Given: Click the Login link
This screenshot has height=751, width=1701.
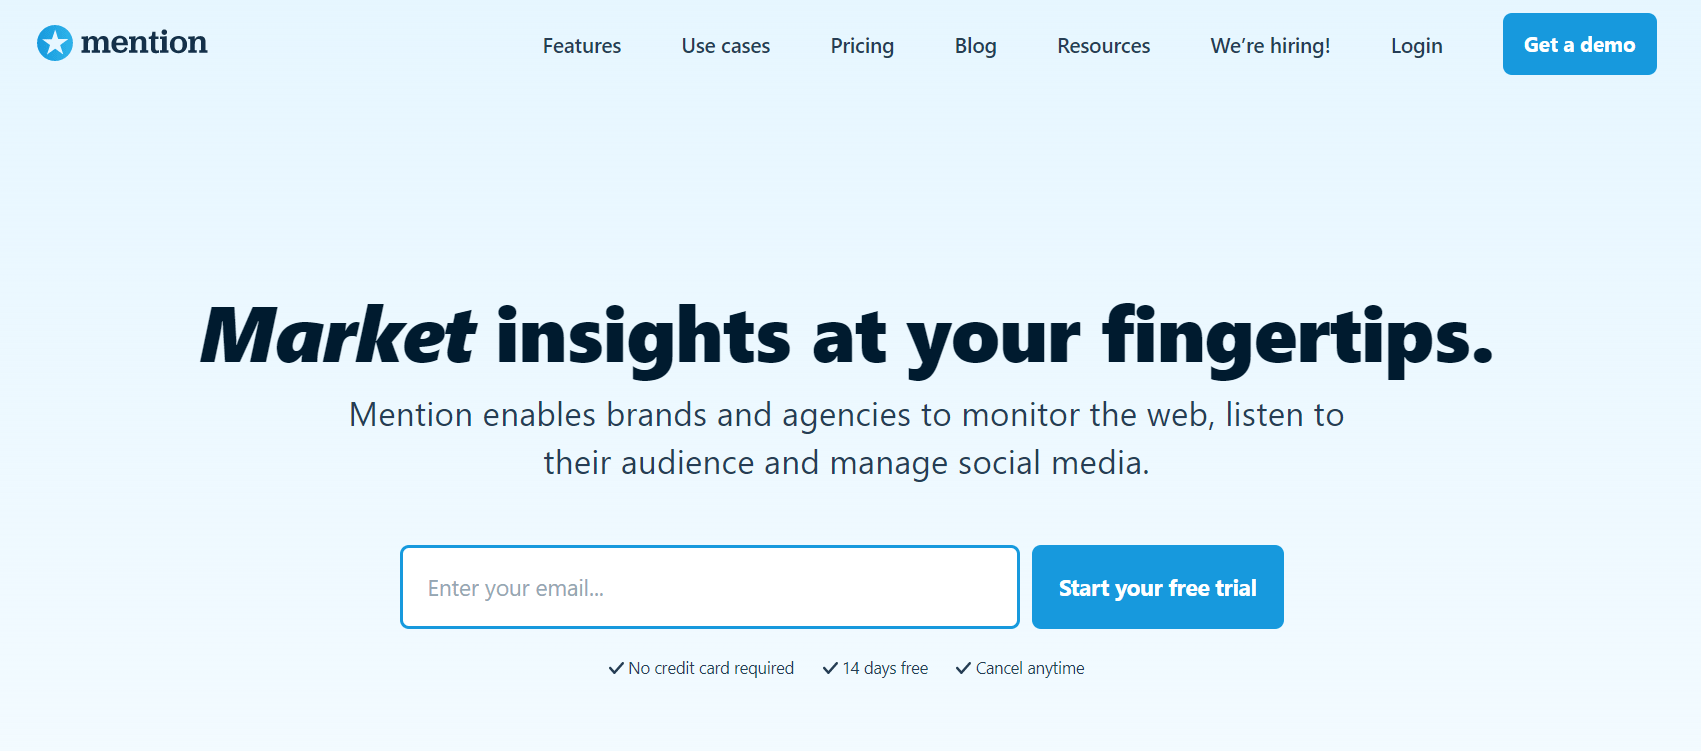Looking at the screenshot, I should pos(1416,46).
